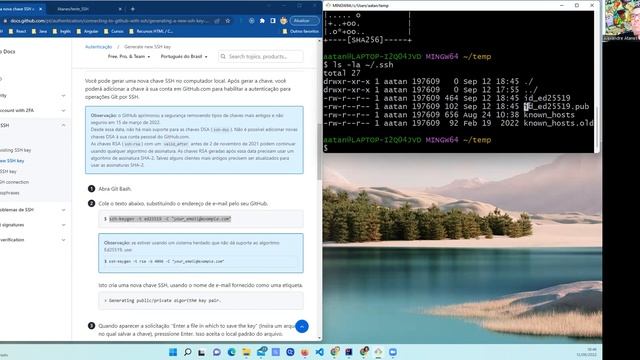Open 'passphrases' sidebar link
Image resolution: width=640 pixels, height=360 pixels.
[x=10, y=193]
